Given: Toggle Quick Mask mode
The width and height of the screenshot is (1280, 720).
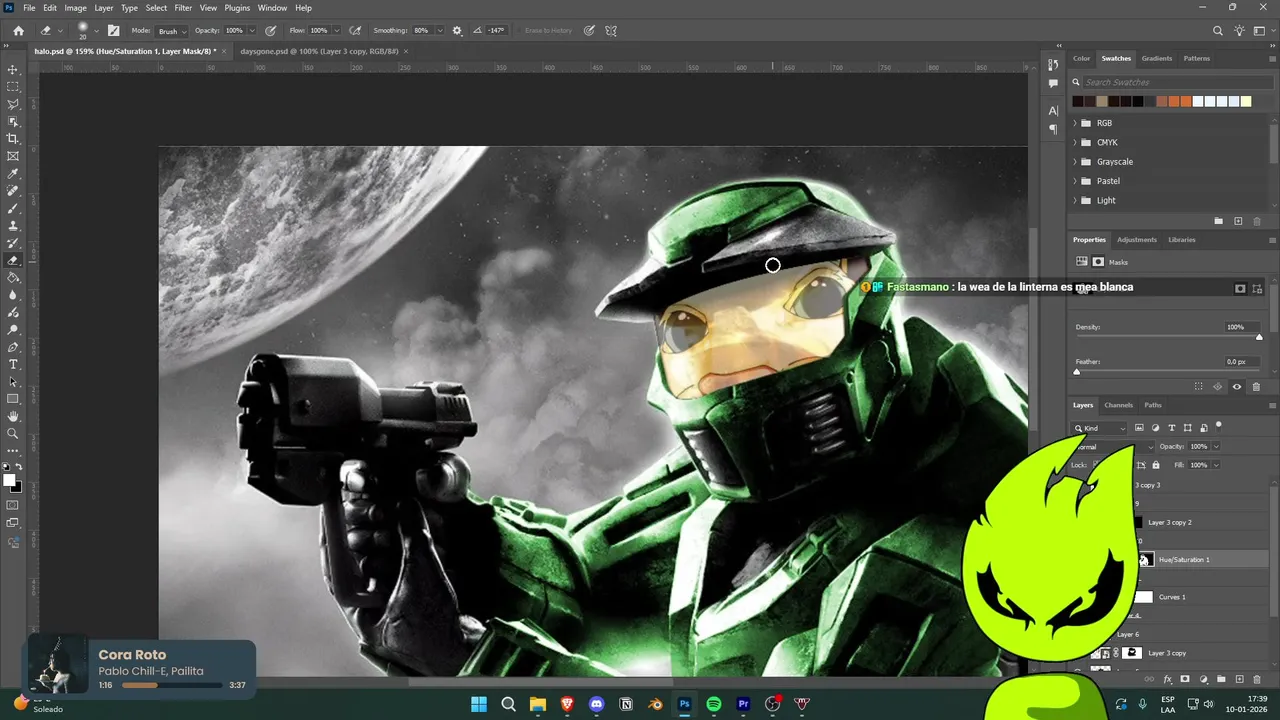Looking at the screenshot, I should (13, 505).
